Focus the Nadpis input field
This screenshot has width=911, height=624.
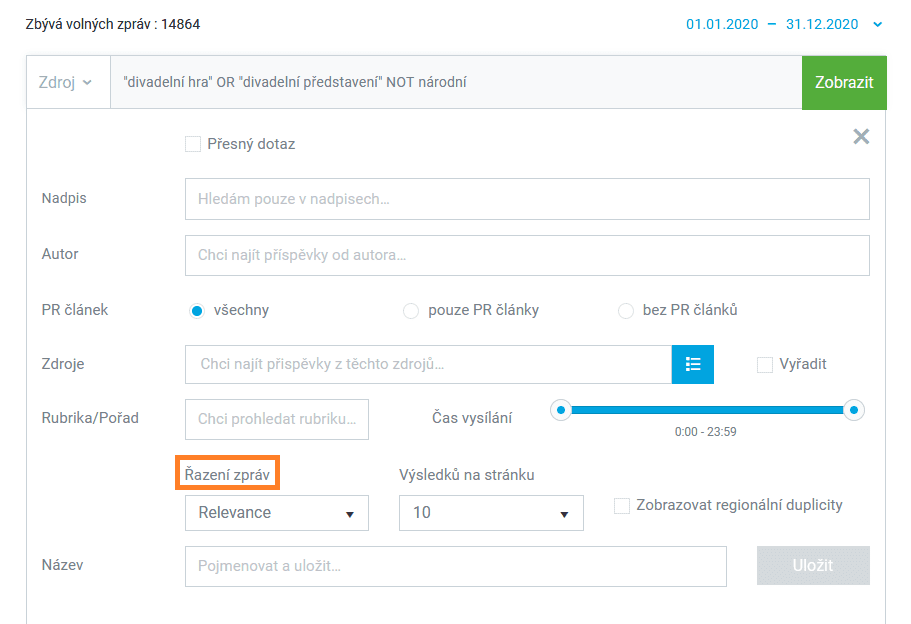(527, 199)
